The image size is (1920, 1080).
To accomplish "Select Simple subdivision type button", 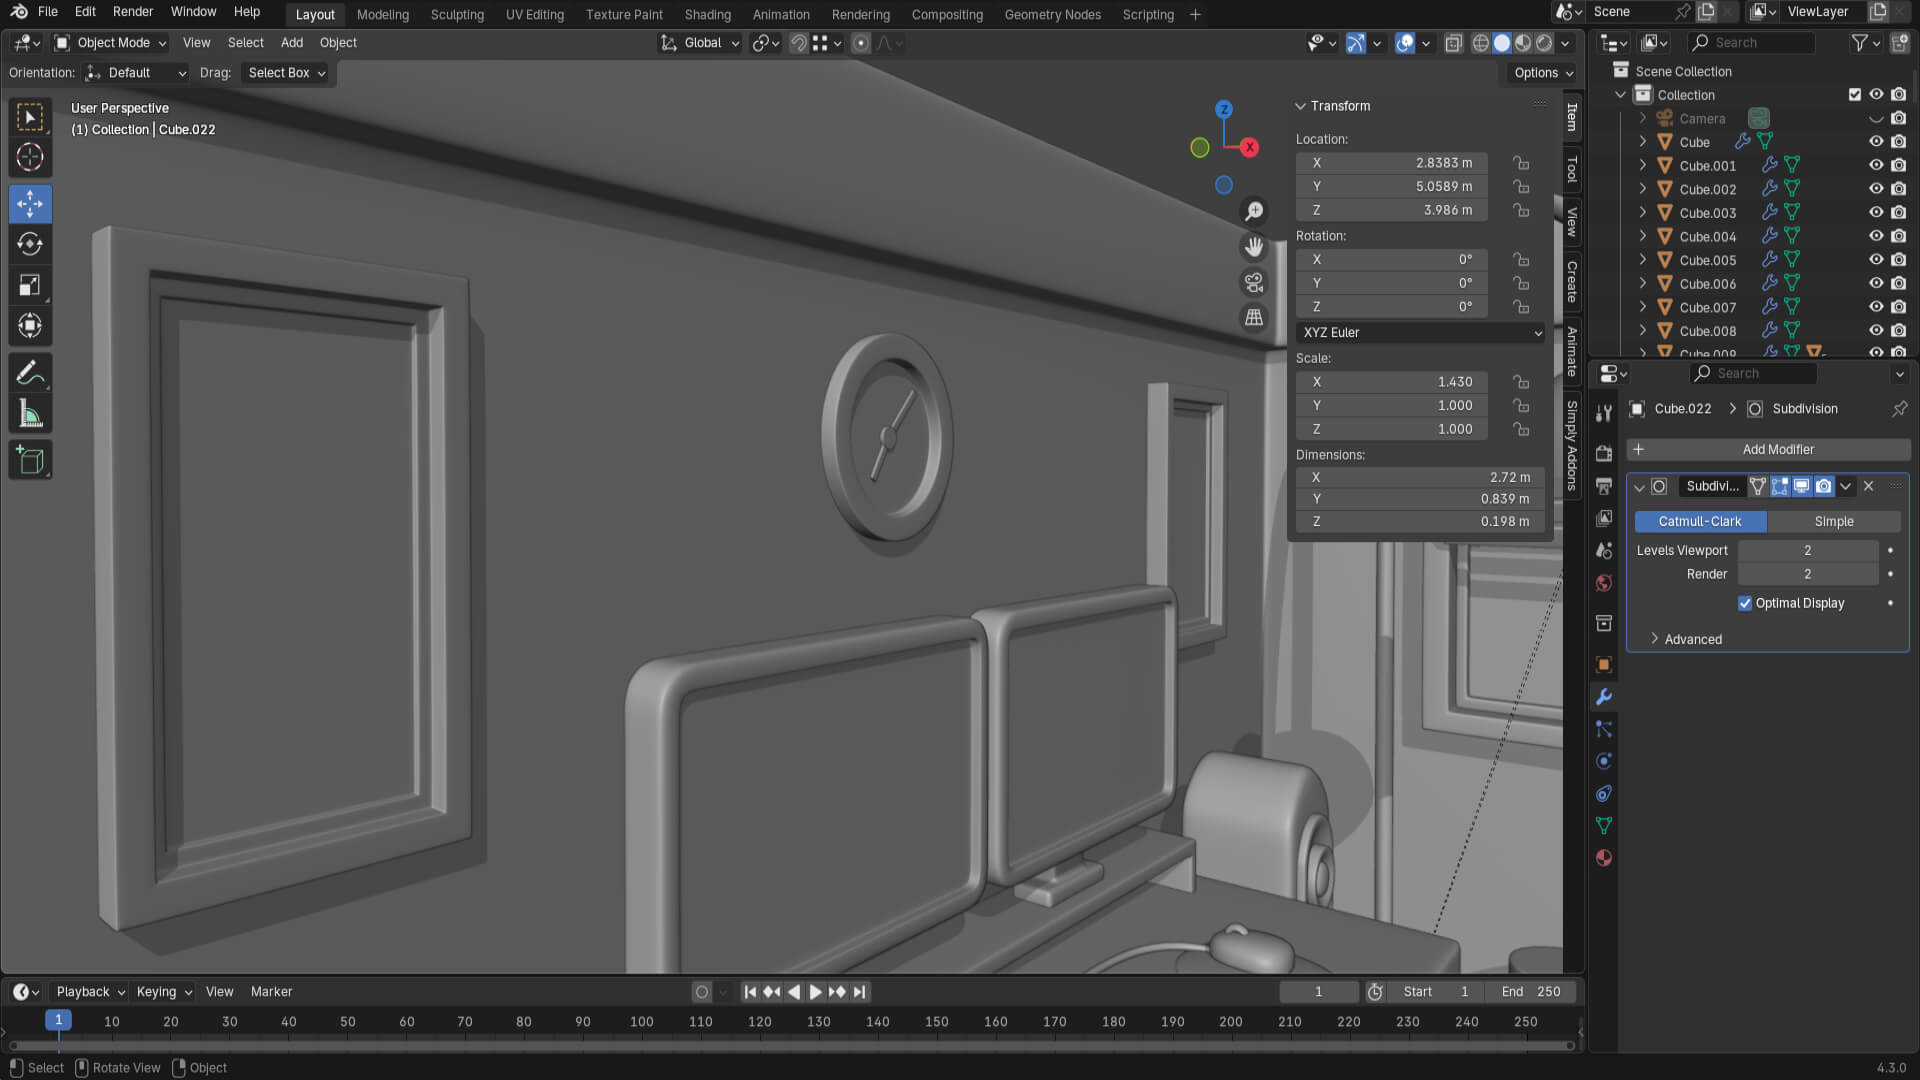I will pyautogui.click(x=1833, y=522).
